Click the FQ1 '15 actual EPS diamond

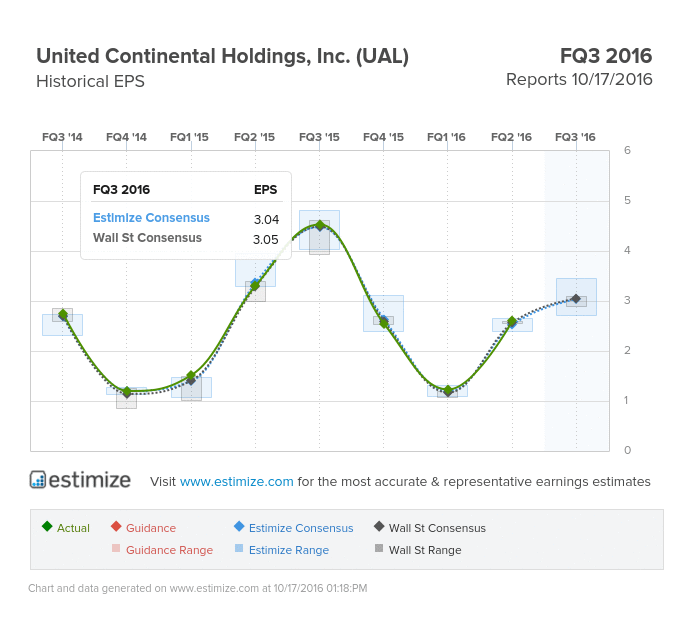click(x=191, y=376)
